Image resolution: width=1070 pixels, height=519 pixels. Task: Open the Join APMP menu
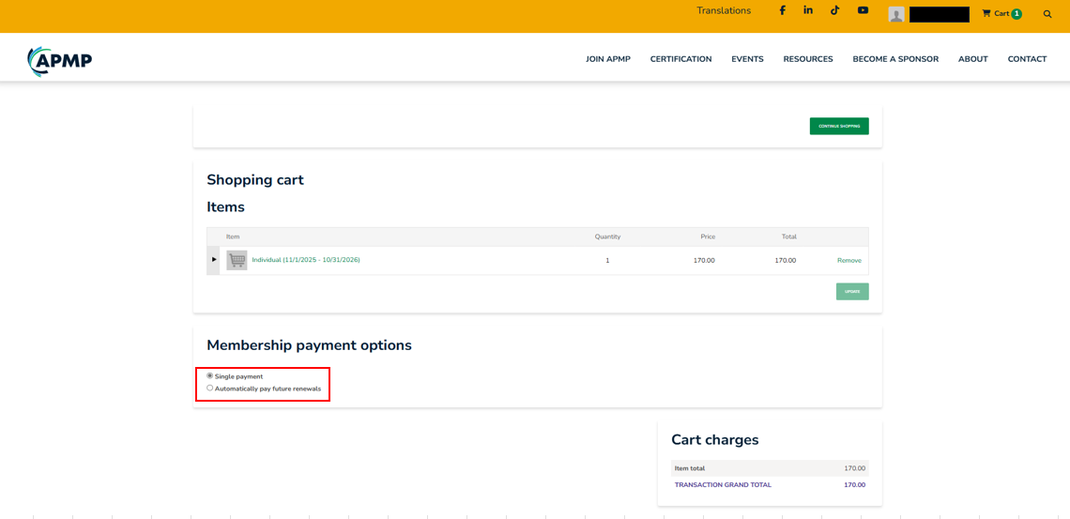click(607, 59)
